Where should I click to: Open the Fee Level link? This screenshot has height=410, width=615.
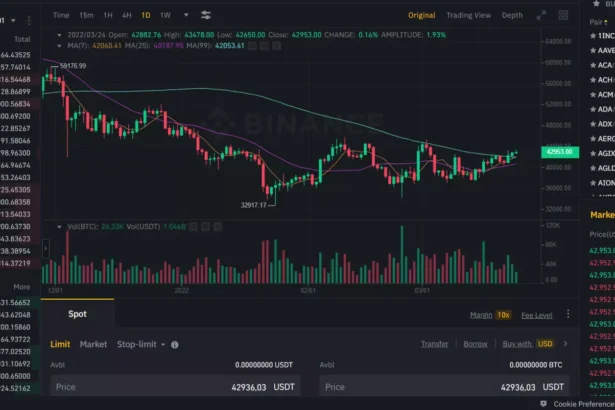point(537,315)
